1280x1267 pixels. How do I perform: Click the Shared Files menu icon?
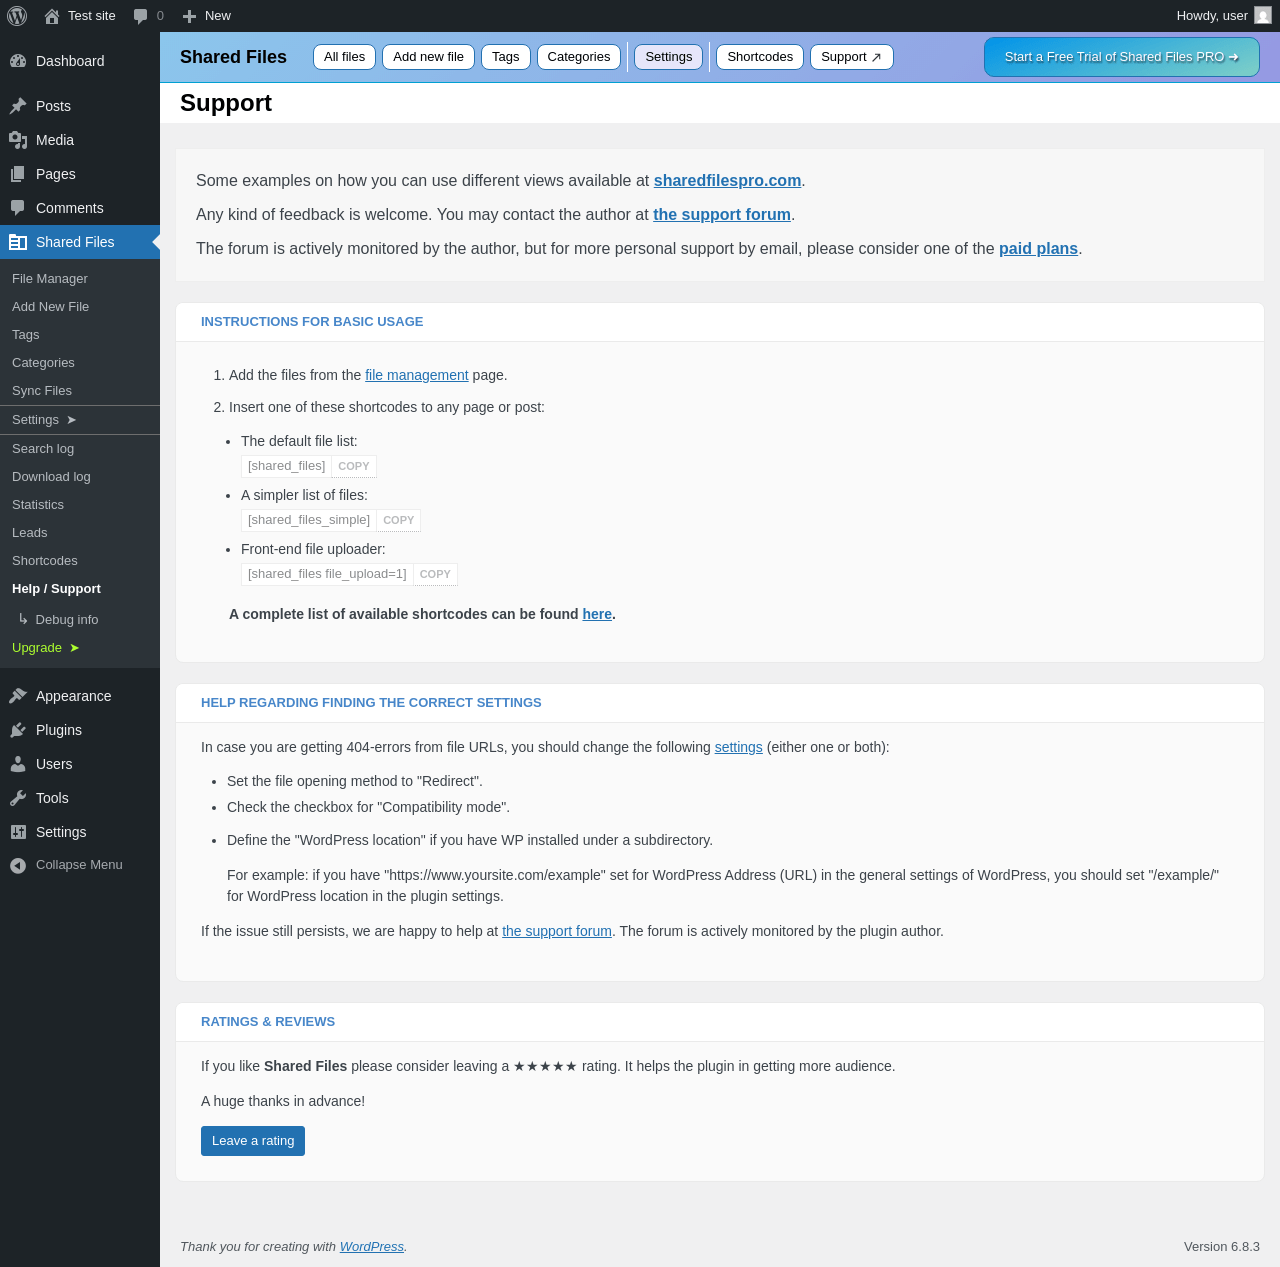pos(18,242)
